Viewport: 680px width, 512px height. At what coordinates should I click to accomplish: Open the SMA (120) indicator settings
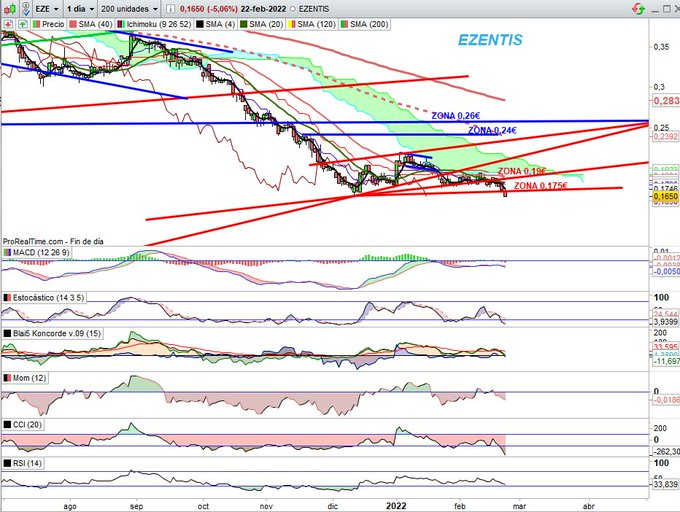tap(312, 24)
